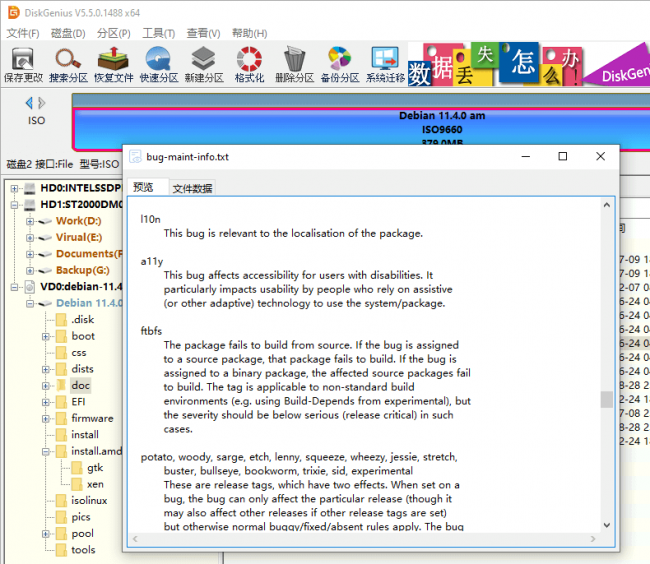Click the preview scroll-up arrow
This screenshot has height=564, width=650.
coord(606,205)
